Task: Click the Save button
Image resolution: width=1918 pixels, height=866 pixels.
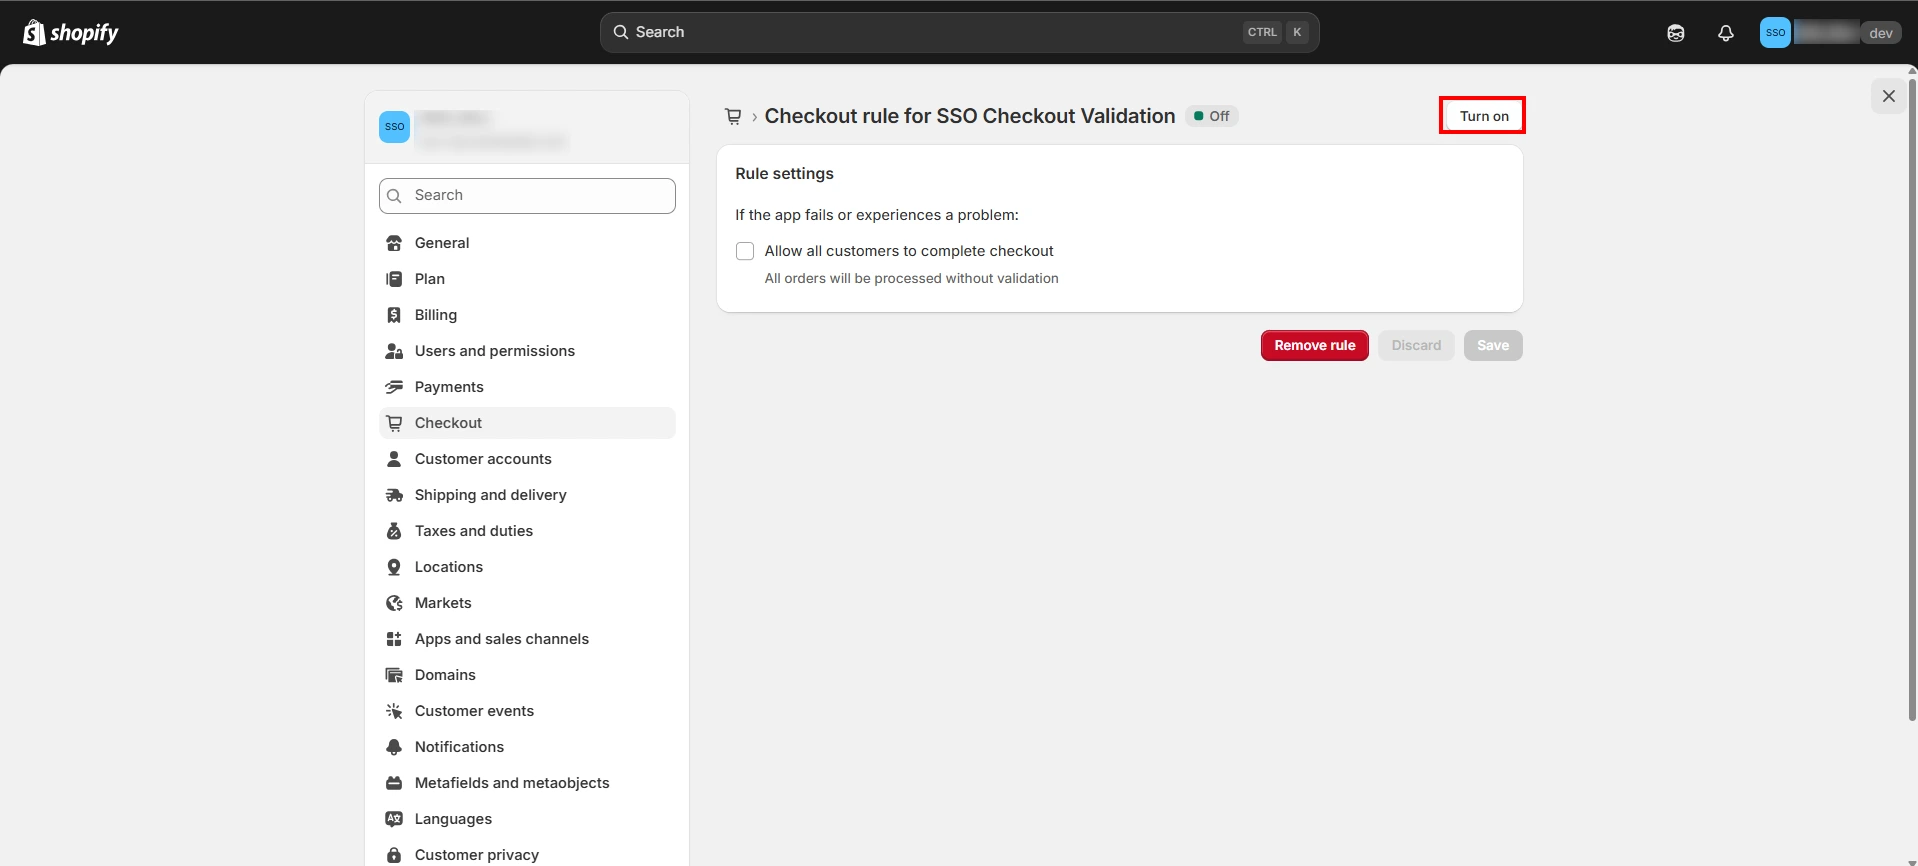Action: 1493,346
